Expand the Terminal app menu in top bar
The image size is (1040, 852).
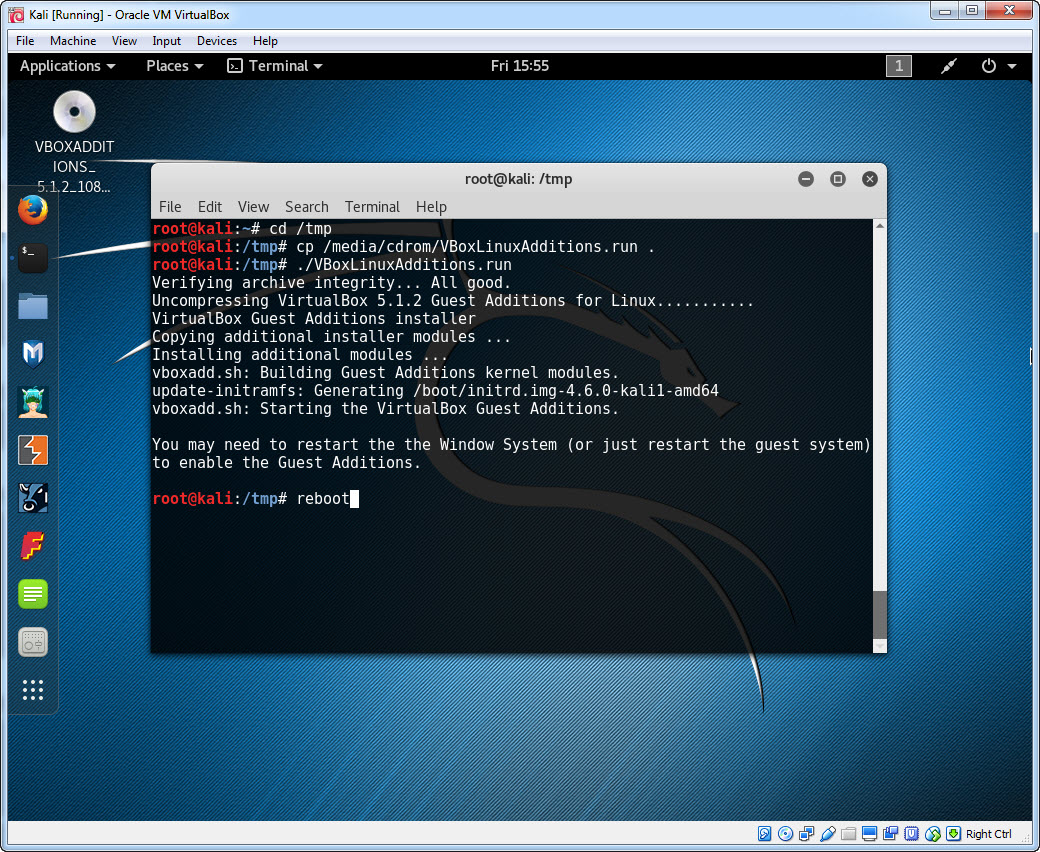coord(275,66)
